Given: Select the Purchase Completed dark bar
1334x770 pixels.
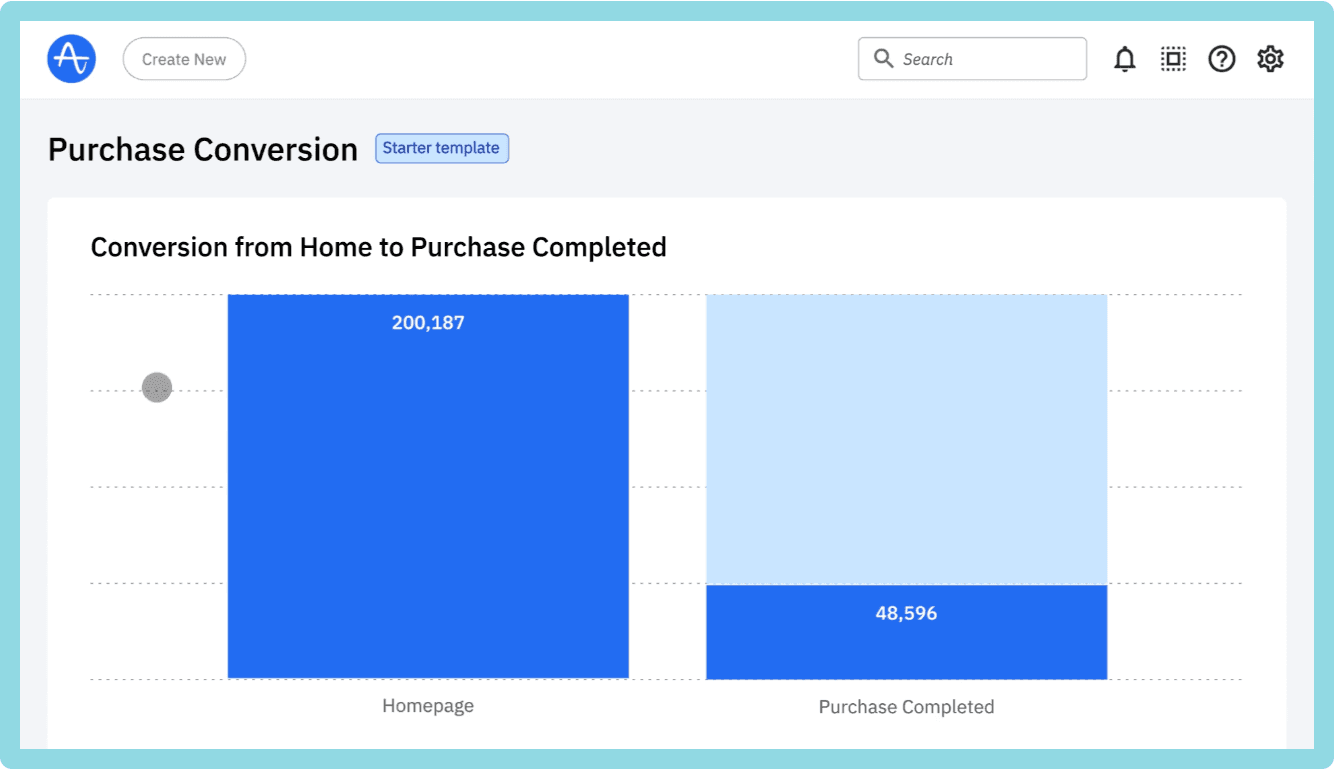Looking at the screenshot, I should 906,630.
